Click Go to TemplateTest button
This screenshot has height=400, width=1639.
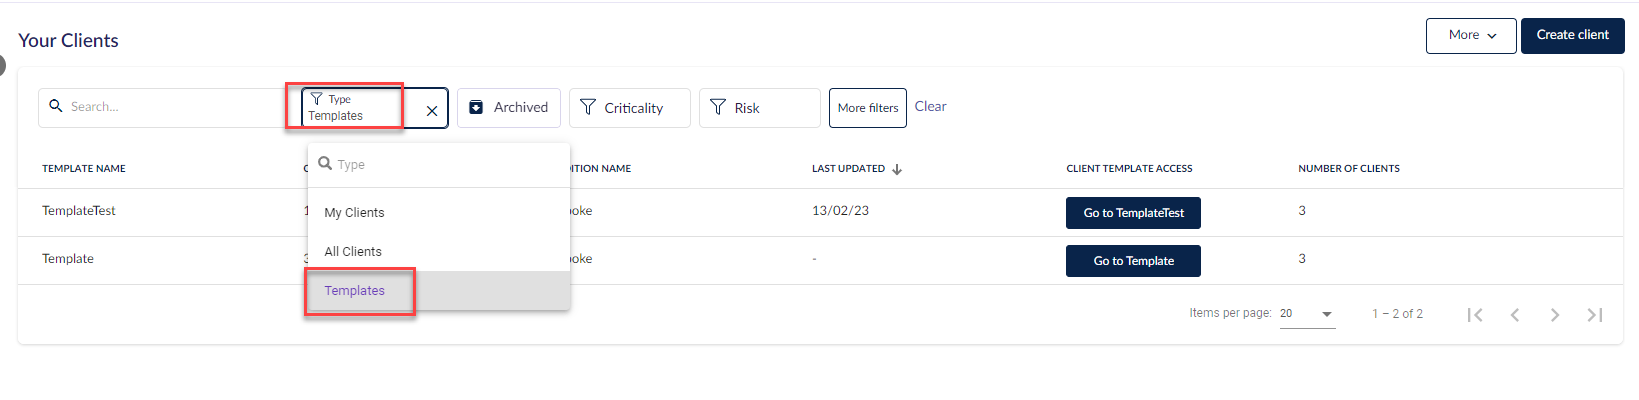coord(1133,213)
